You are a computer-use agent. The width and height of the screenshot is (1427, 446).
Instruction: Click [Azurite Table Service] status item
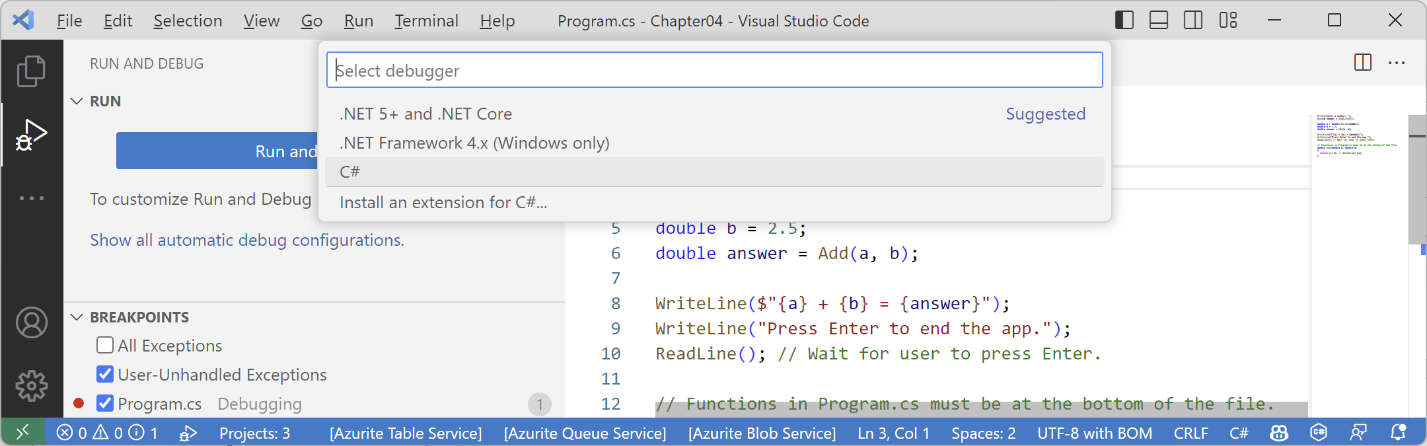click(x=405, y=433)
